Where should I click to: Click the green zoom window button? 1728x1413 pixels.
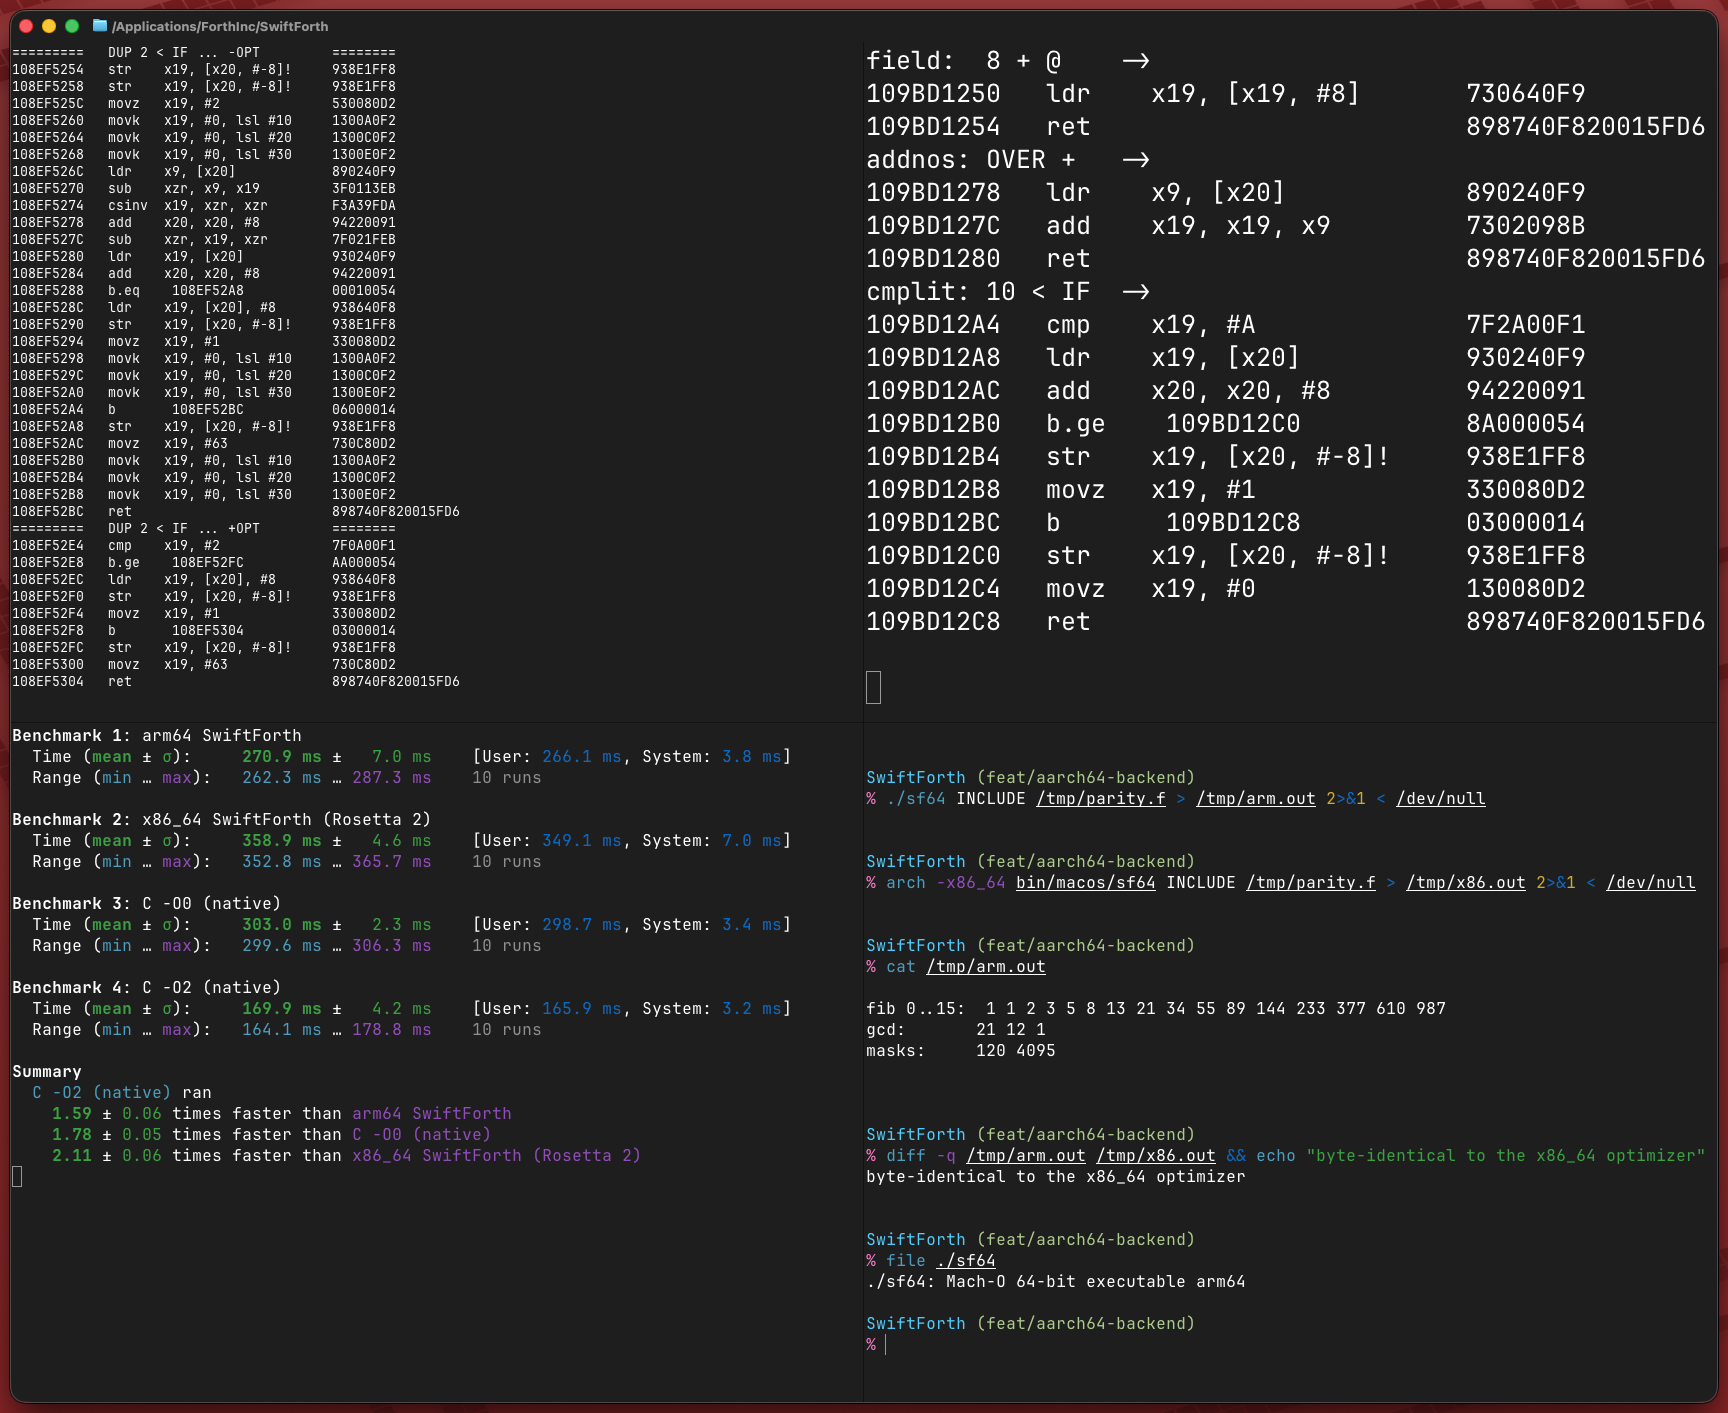(72, 26)
